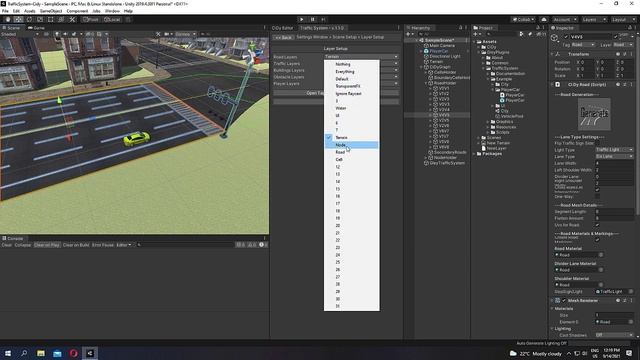Open the cloud services icon
640x360 pixels.
pyautogui.click(x=544, y=20)
